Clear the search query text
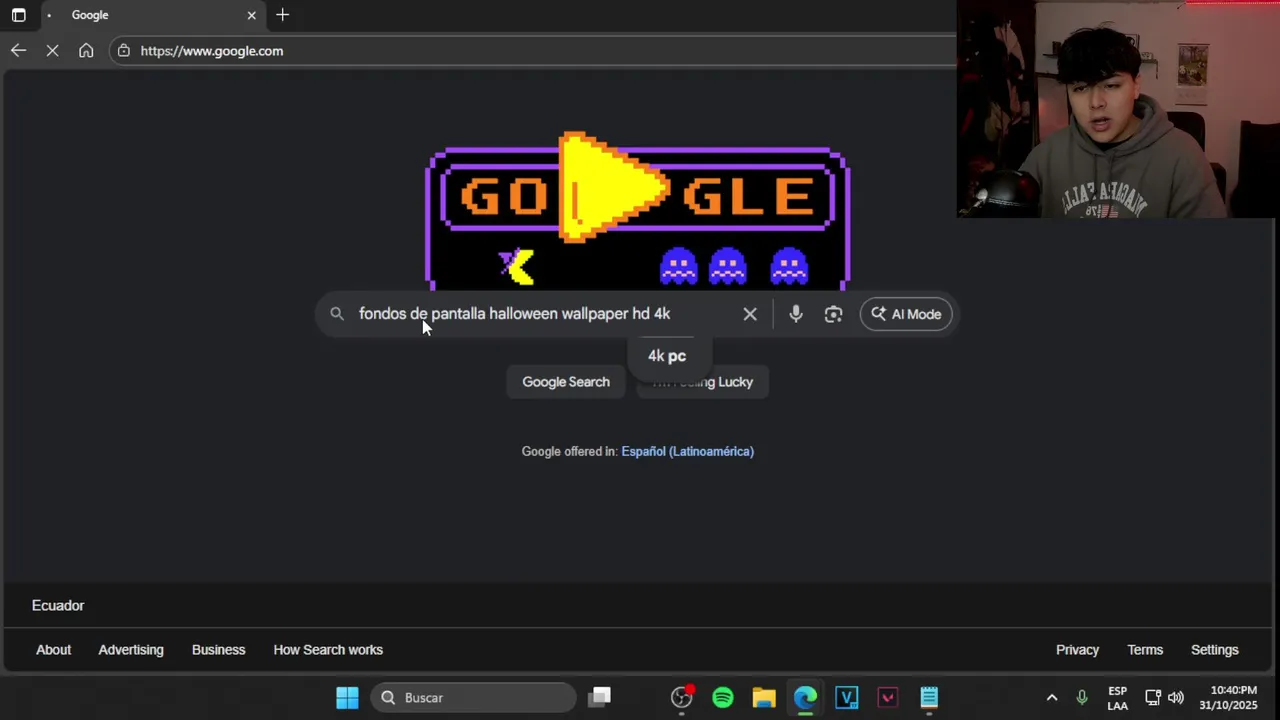 [750, 314]
